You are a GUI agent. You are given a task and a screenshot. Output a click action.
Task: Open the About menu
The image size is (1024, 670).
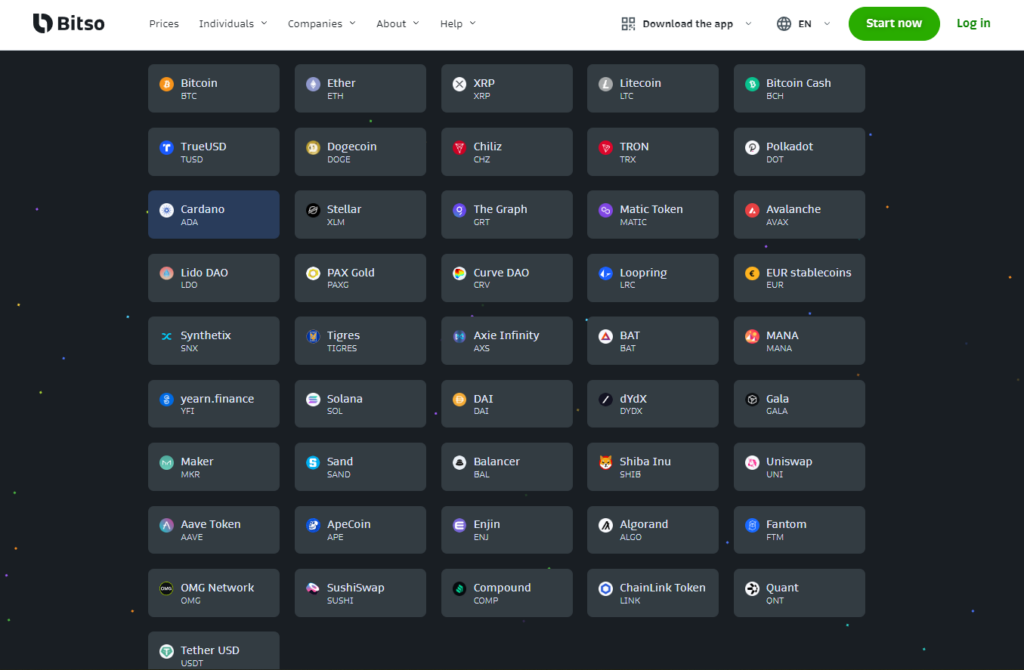click(391, 24)
